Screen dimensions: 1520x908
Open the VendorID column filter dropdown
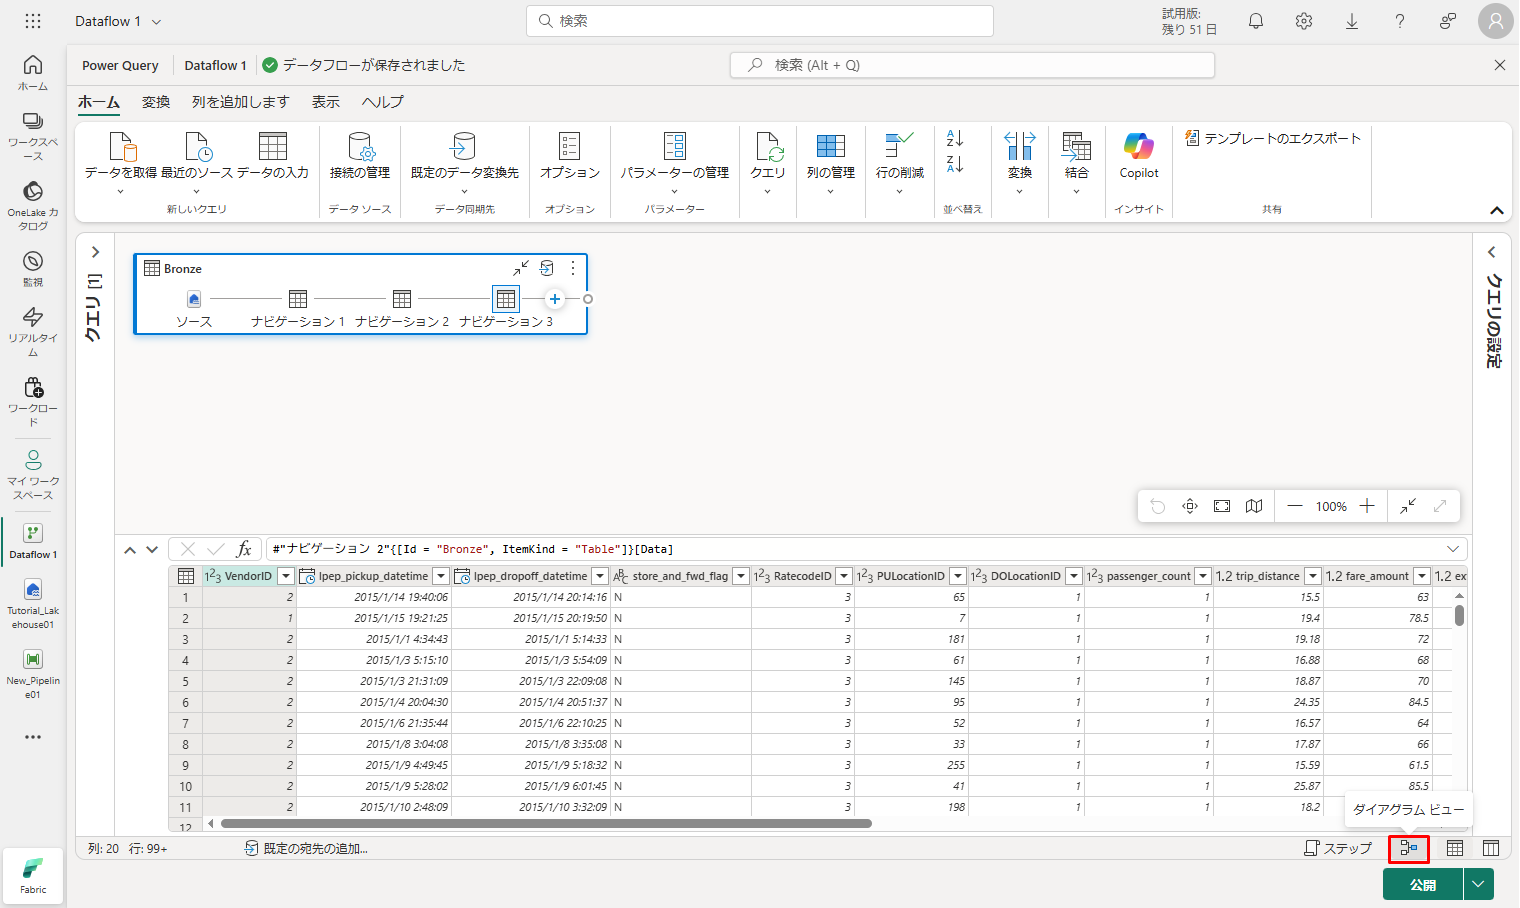tap(286, 576)
